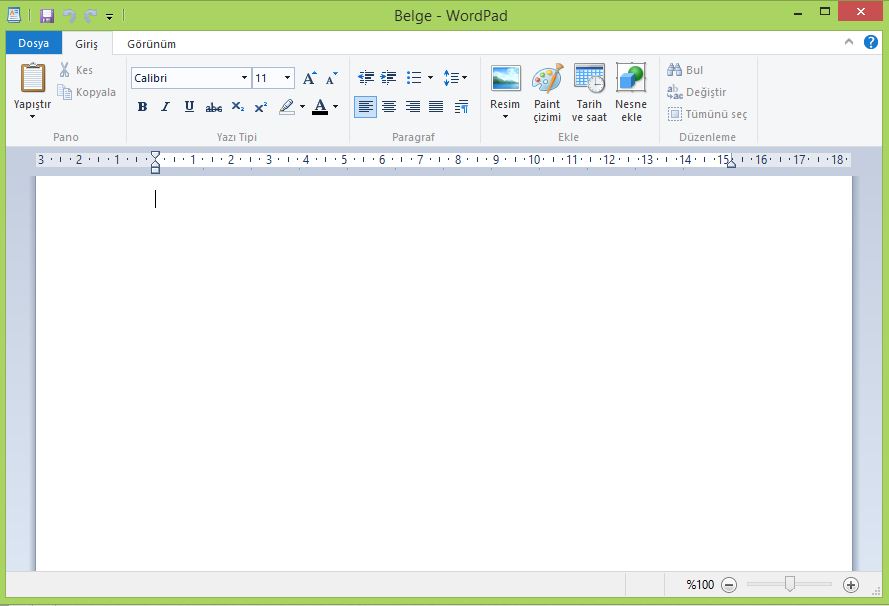Insert Tarih ve saat
Image resolution: width=889 pixels, height=606 pixels.
pyautogui.click(x=589, y=93)
